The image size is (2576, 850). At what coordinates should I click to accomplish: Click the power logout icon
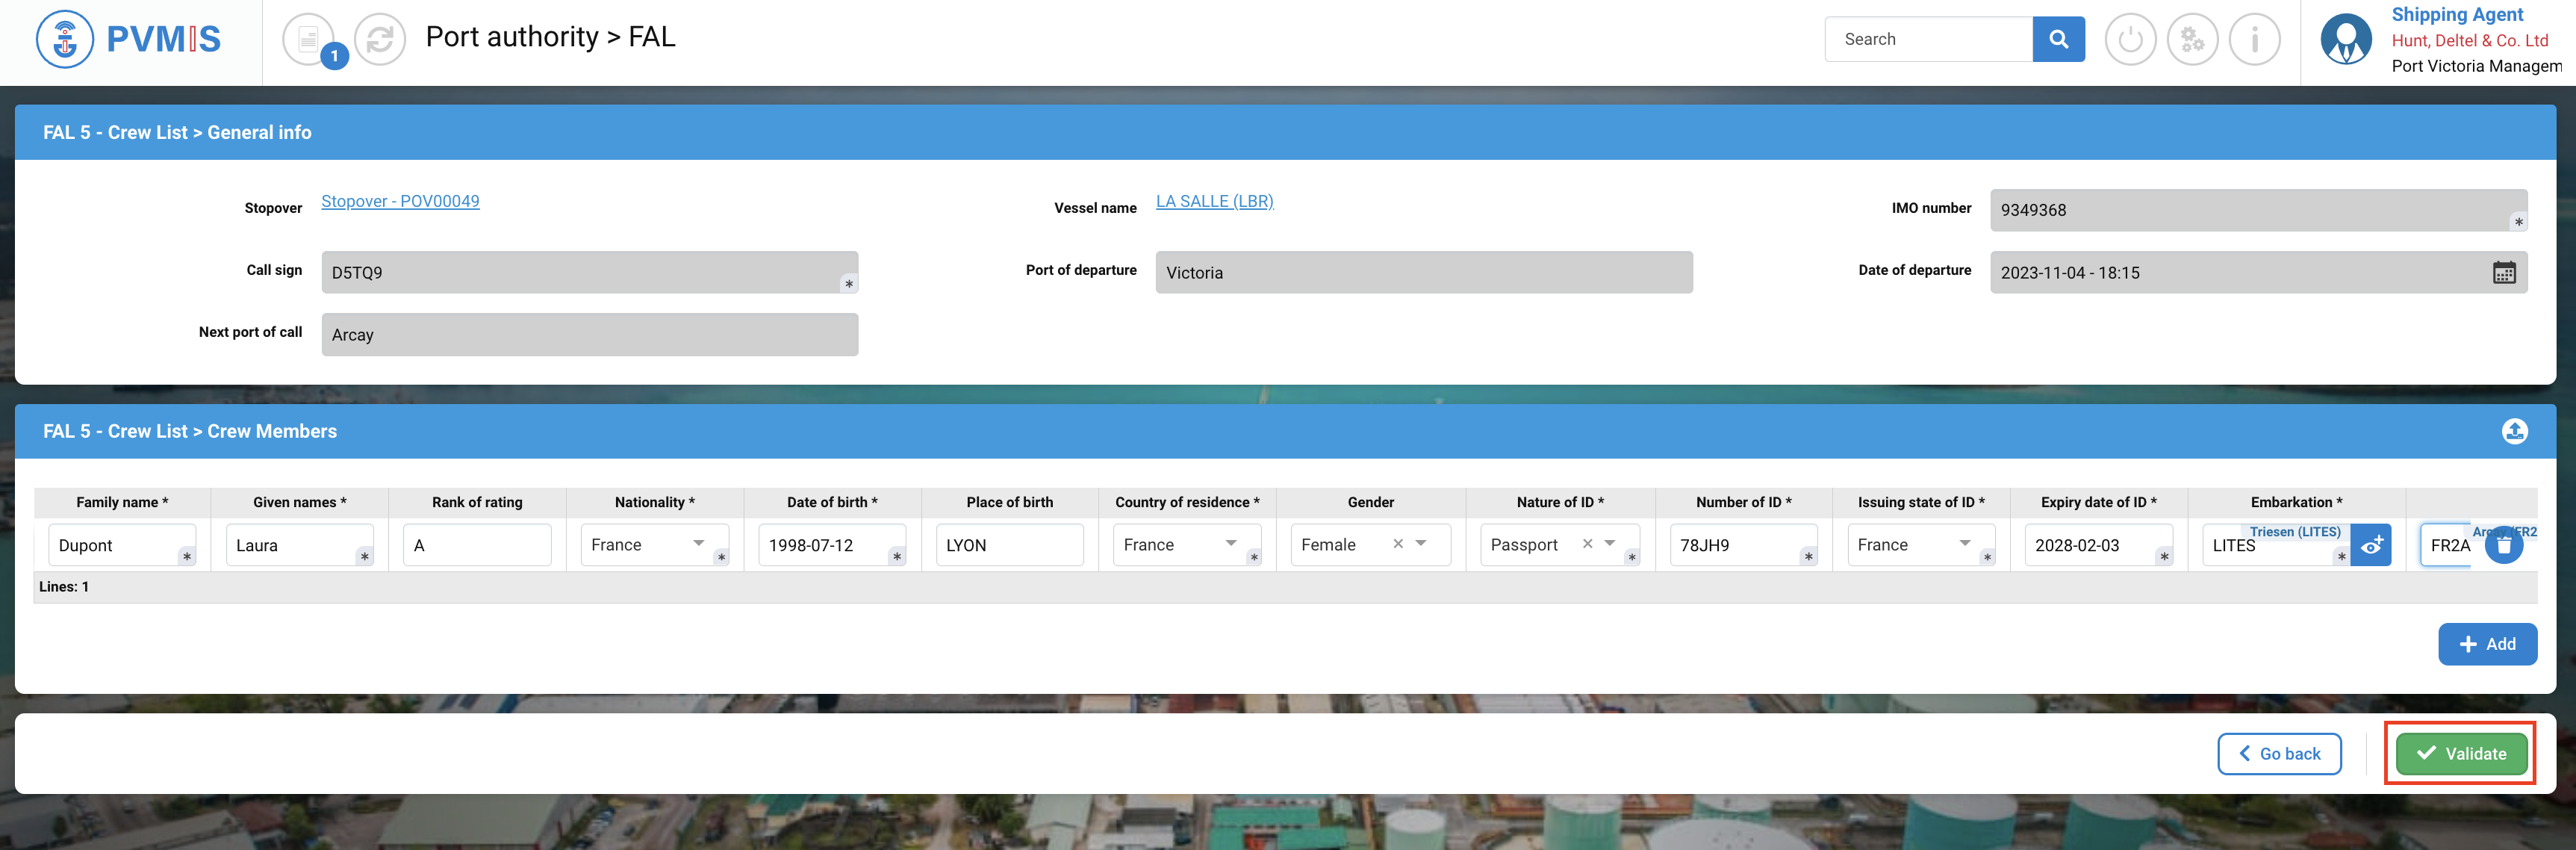[x=2130, y=40]
